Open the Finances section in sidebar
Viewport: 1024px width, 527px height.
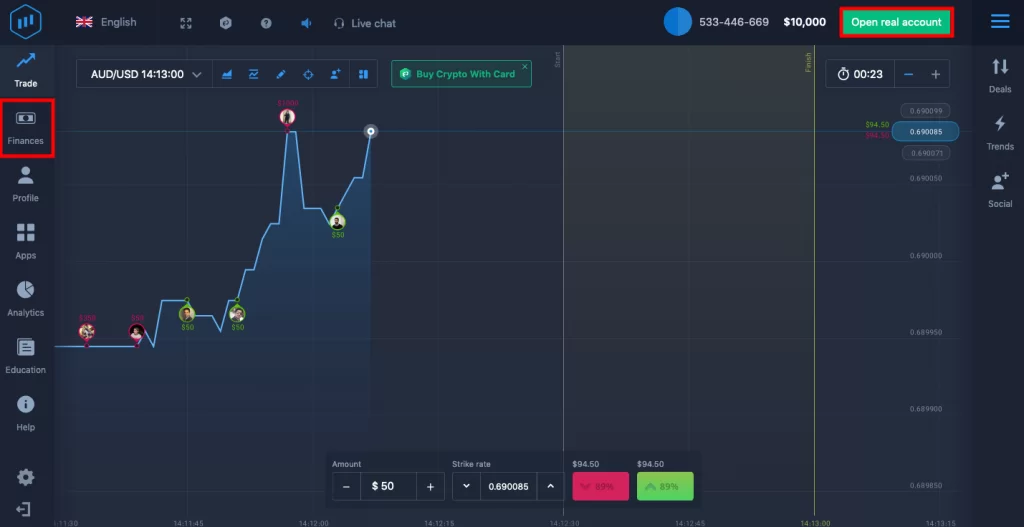26,127
